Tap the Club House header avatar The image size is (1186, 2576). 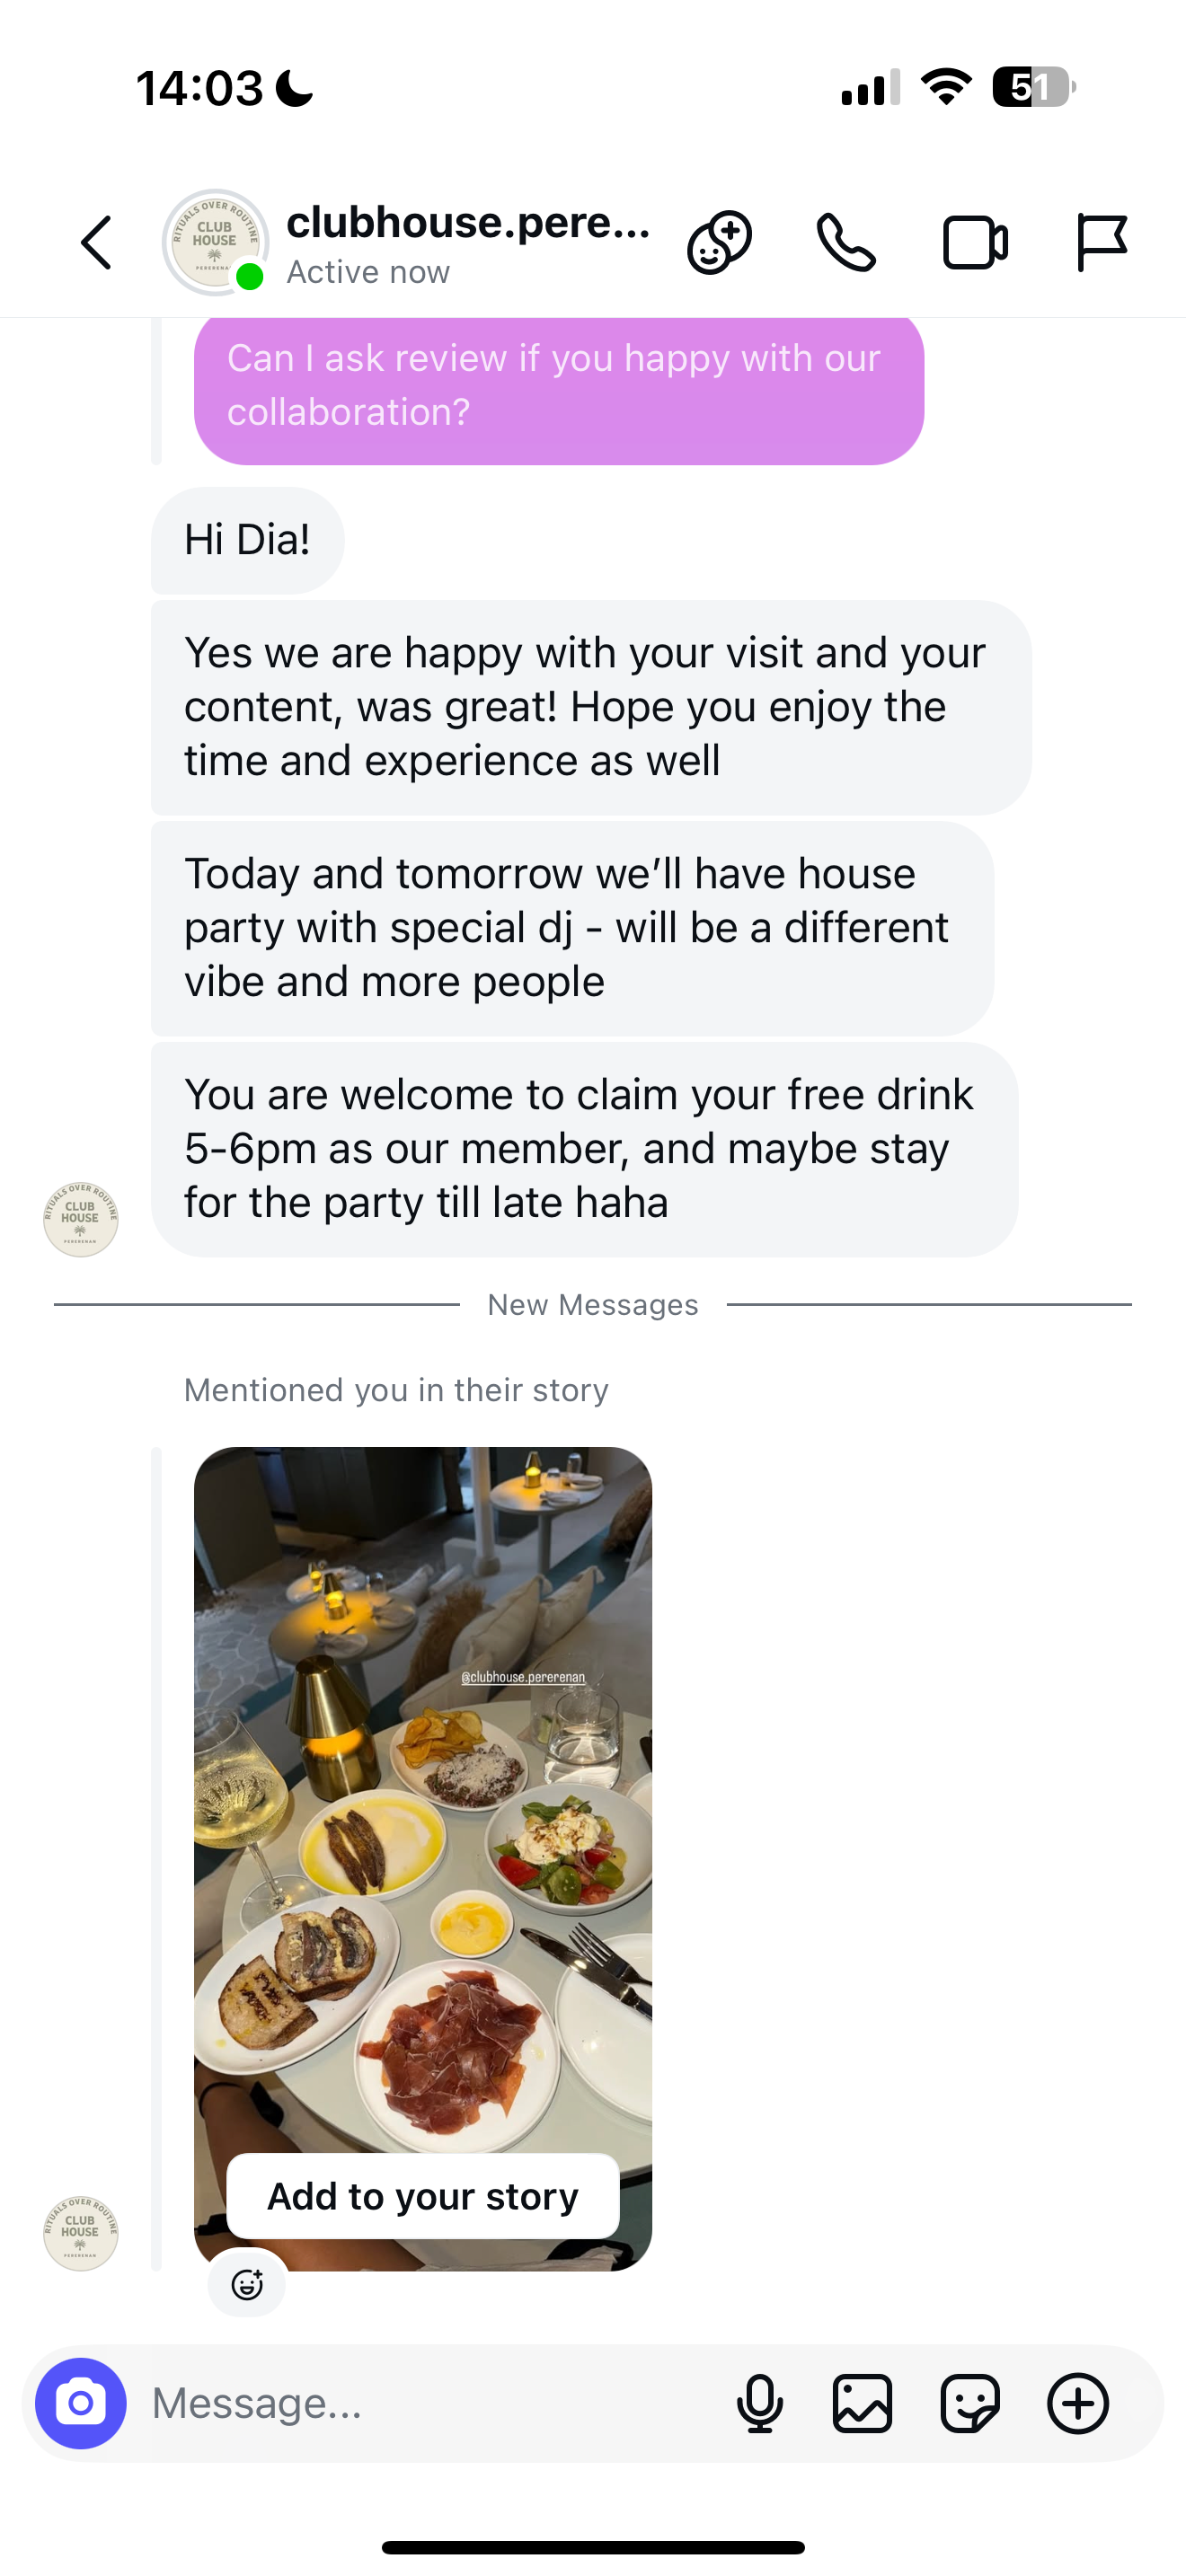tap(215, 243)
